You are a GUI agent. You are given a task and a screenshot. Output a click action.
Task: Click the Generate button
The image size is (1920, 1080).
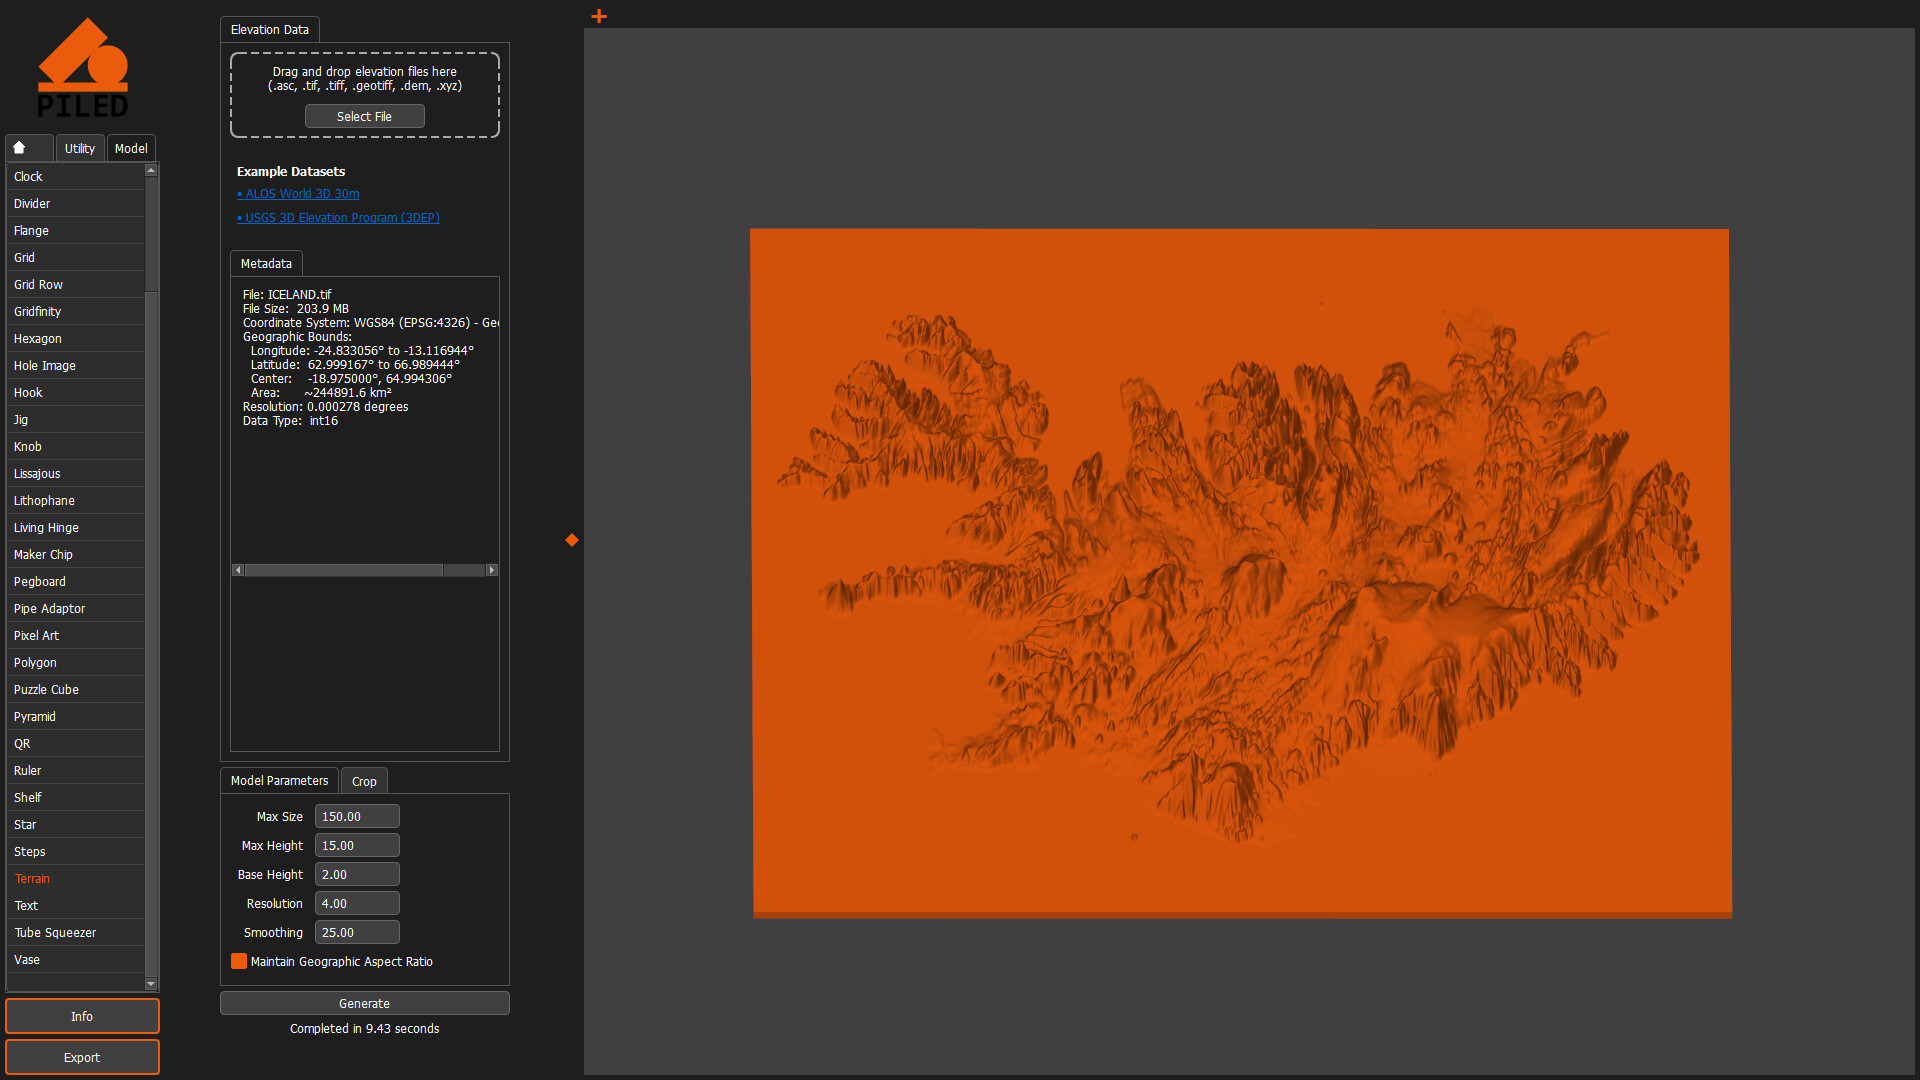tap(364, 1003)
